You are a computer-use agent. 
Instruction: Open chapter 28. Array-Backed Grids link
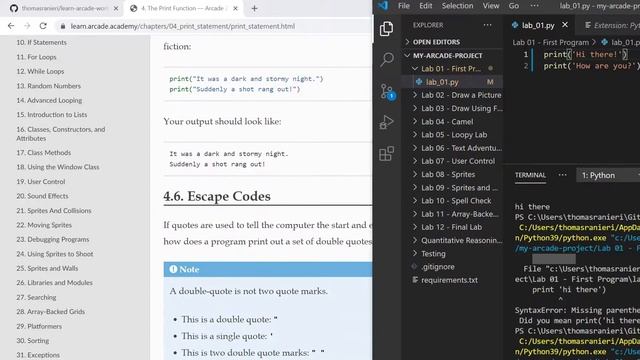point(51,311)
